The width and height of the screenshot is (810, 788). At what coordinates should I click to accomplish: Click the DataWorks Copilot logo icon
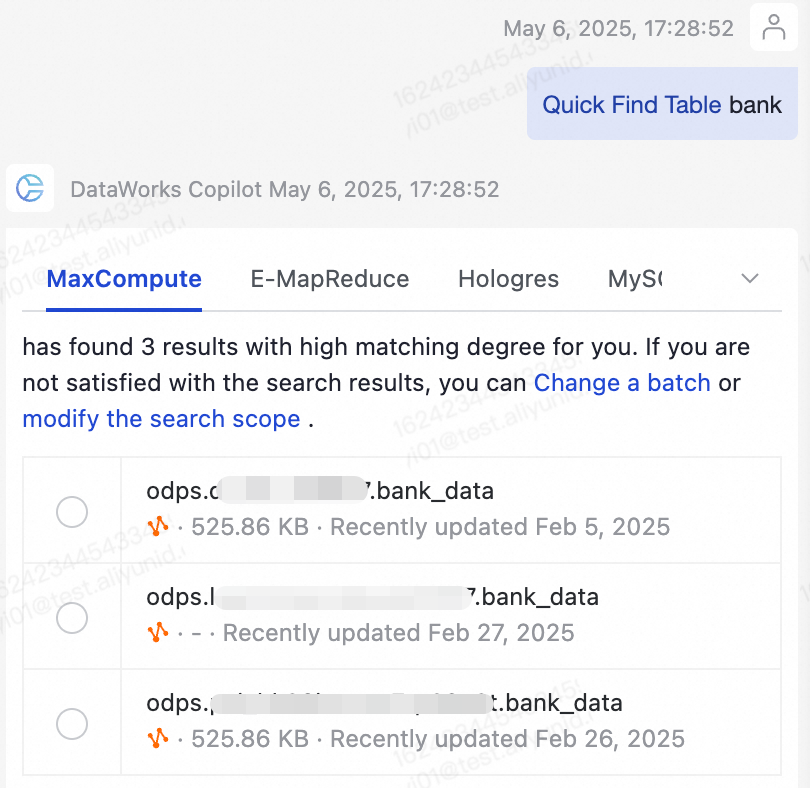(x=30, y=188)
